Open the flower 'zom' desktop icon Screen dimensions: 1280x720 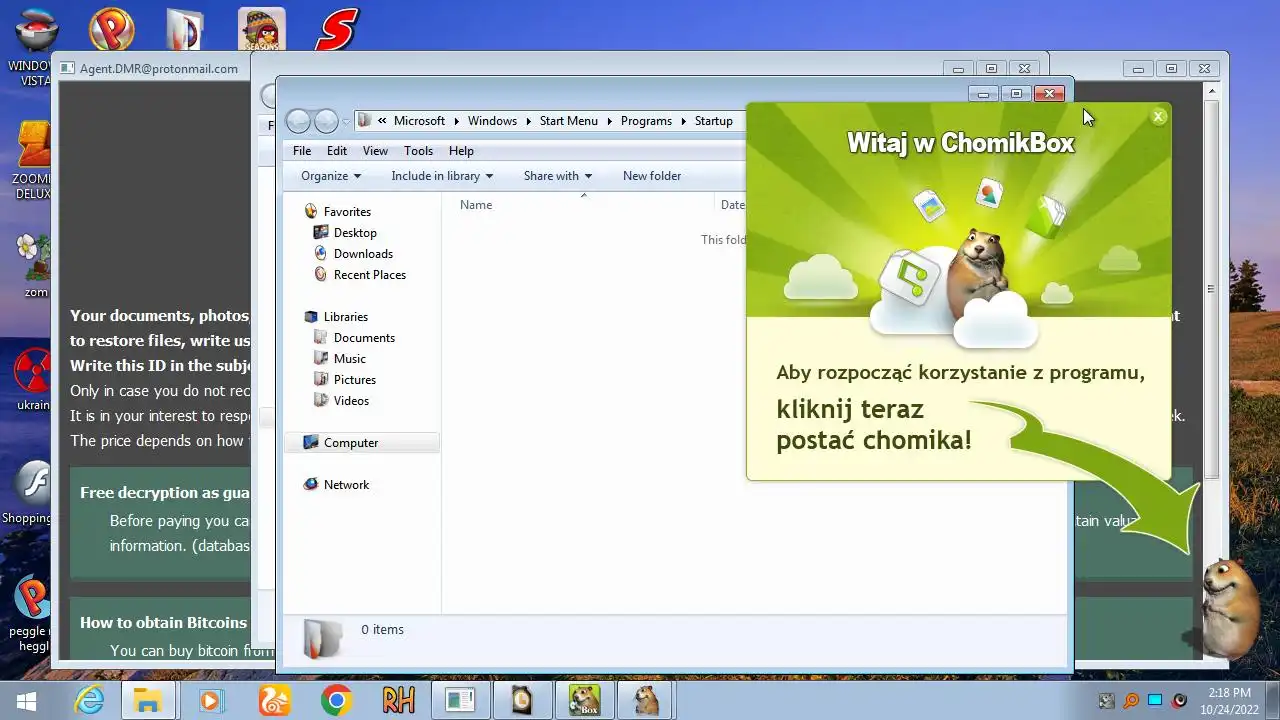34,266
